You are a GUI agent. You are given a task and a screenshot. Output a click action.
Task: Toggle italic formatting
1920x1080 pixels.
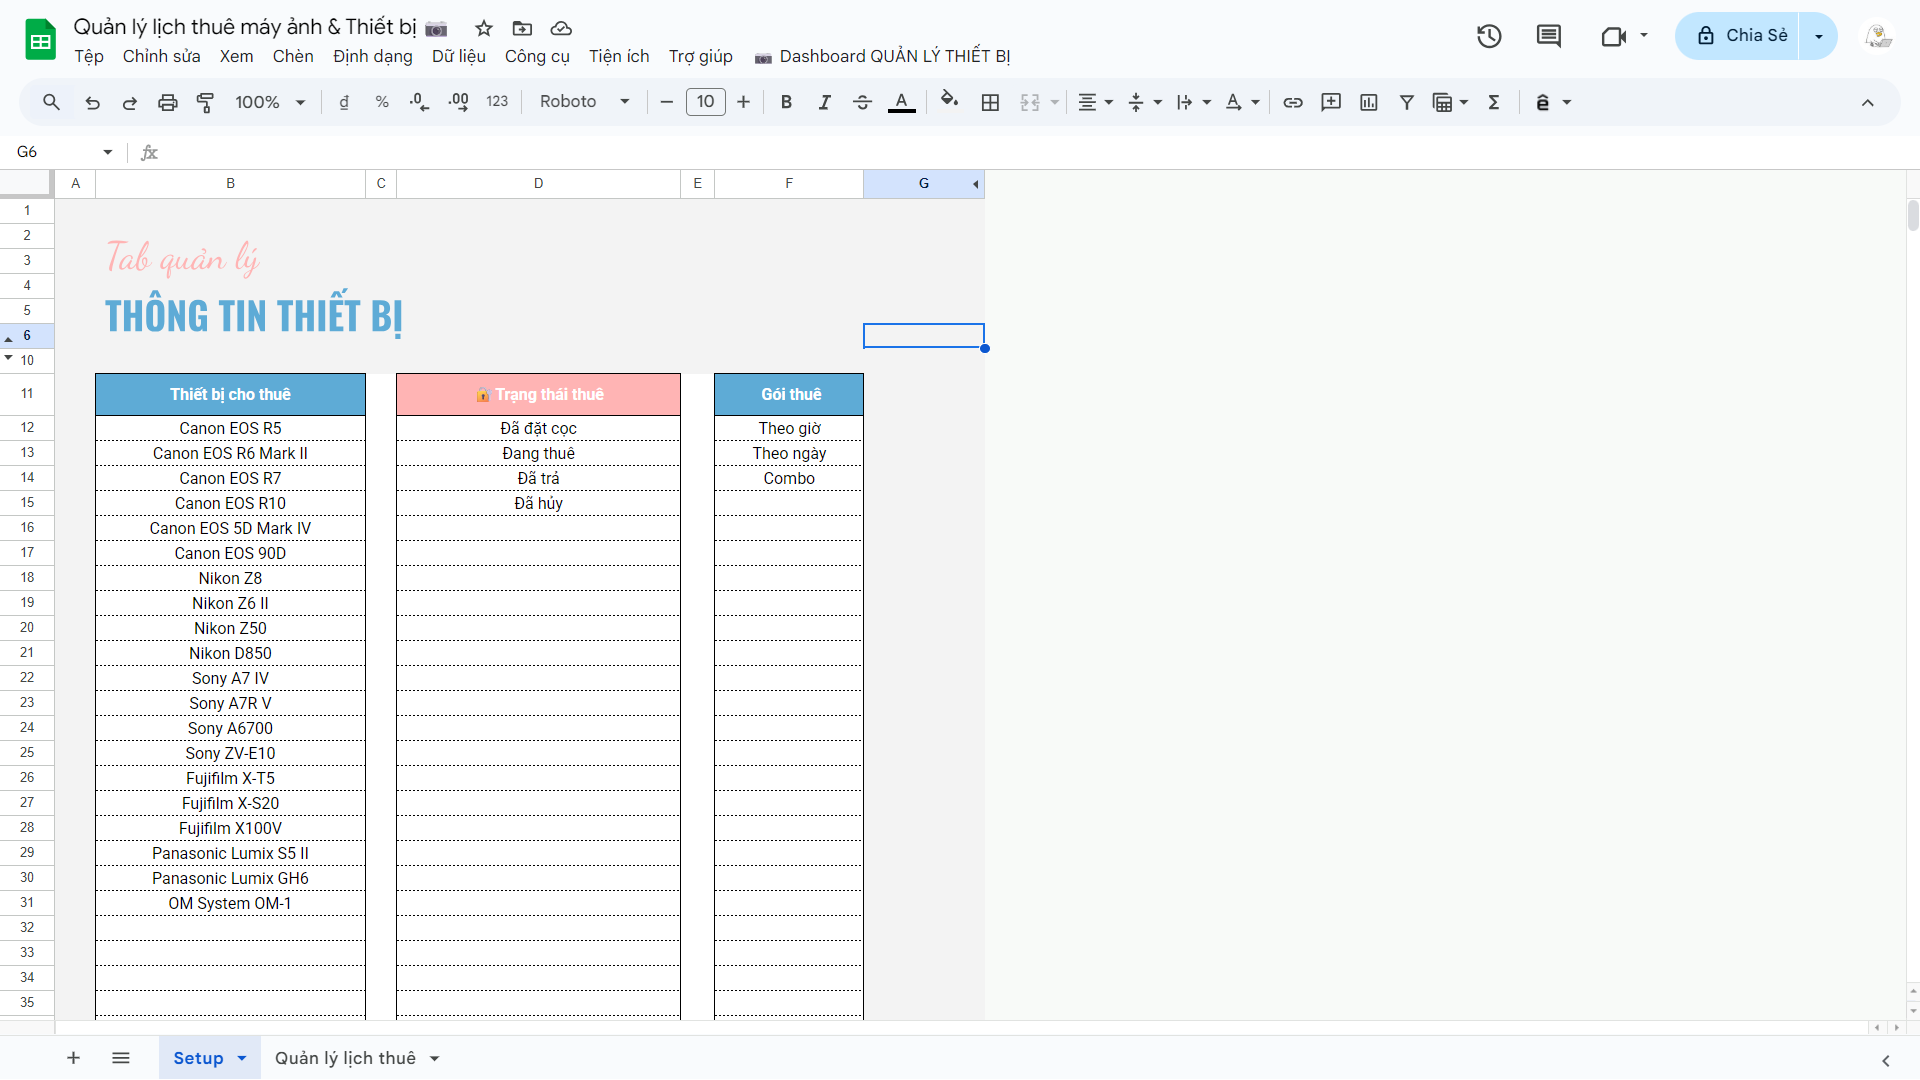(x=824, y=102)
